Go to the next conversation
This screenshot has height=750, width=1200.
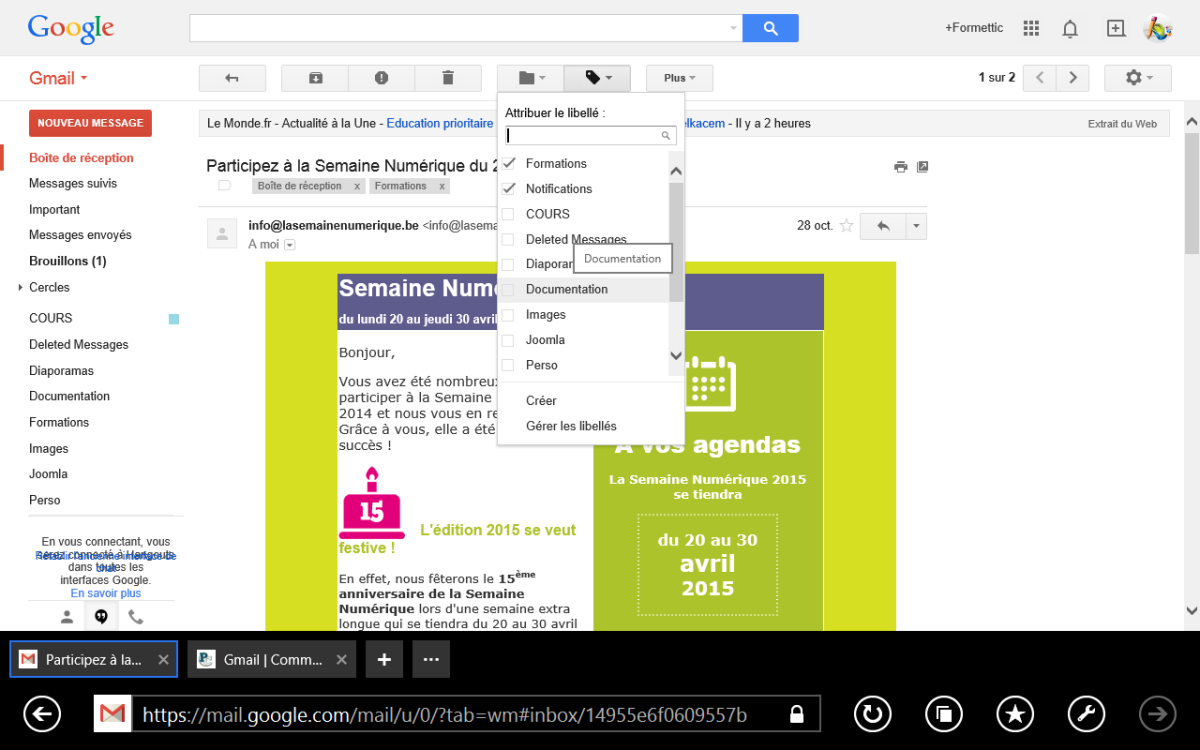tap(1073, 78)
